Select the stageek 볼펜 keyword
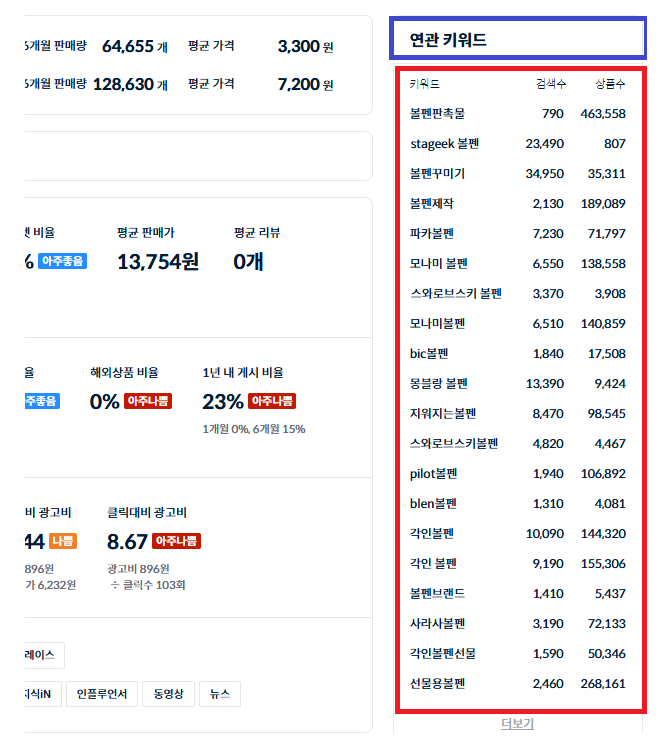Screen dimensions: 660x740 [444, 143]
